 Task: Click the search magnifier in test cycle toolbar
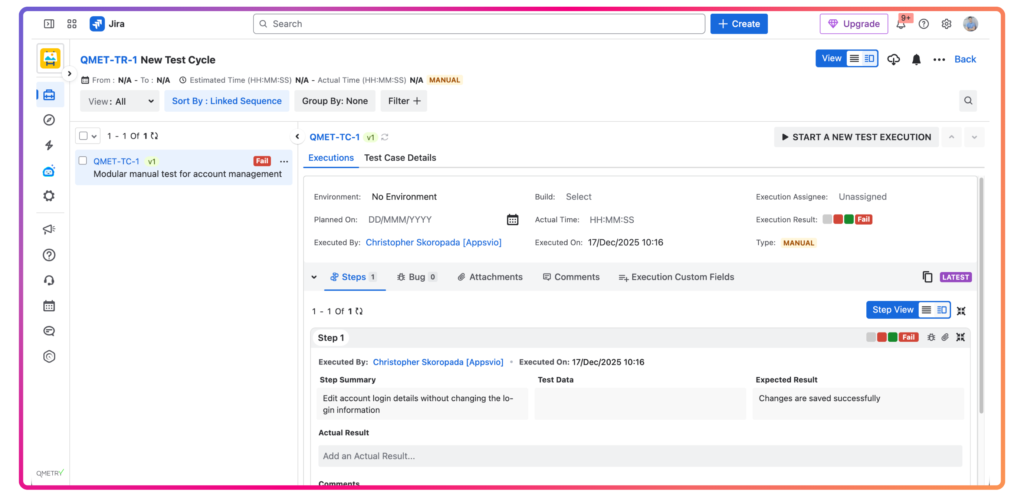click(x=967, y=101)
